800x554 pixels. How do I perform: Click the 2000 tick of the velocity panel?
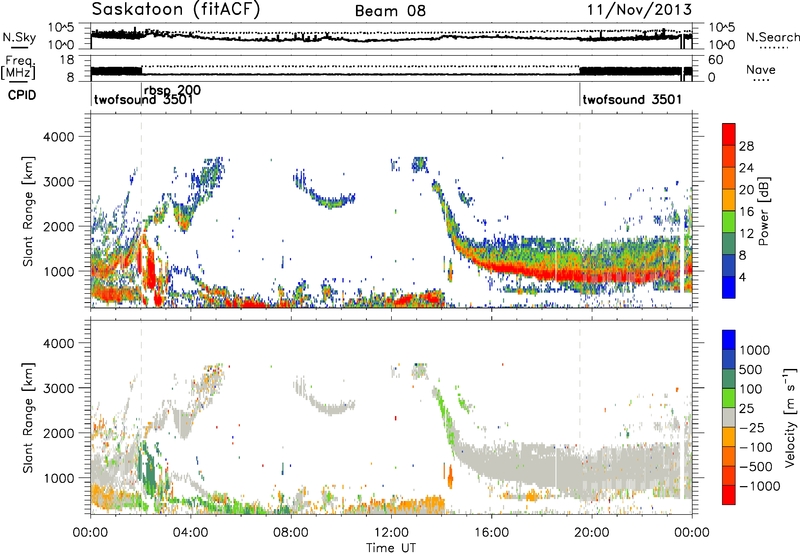pyautogui.click(x=58, y=433)
